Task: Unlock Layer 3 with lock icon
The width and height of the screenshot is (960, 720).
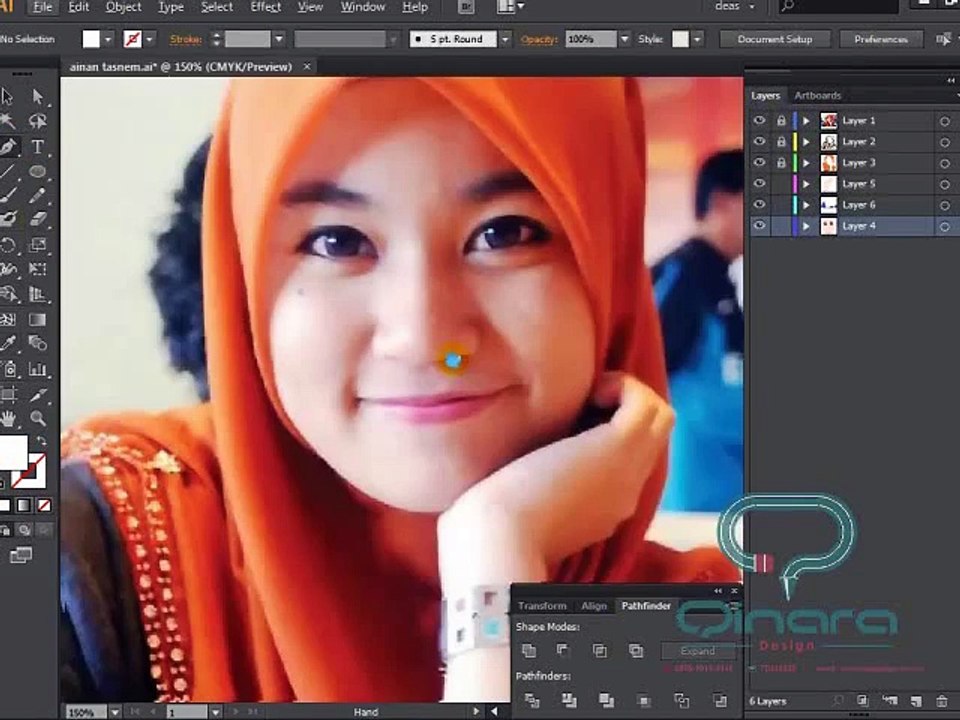Action: 781,162
